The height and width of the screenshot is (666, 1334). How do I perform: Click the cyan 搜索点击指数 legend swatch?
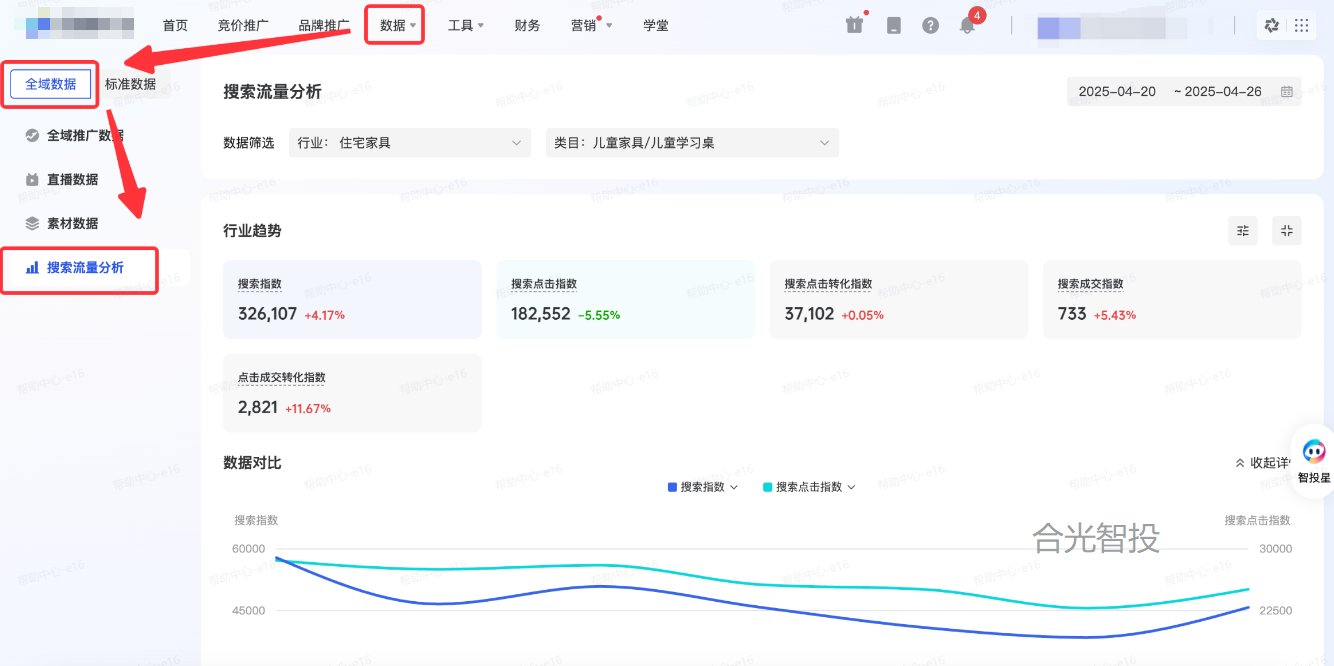[x=768, y=487]
